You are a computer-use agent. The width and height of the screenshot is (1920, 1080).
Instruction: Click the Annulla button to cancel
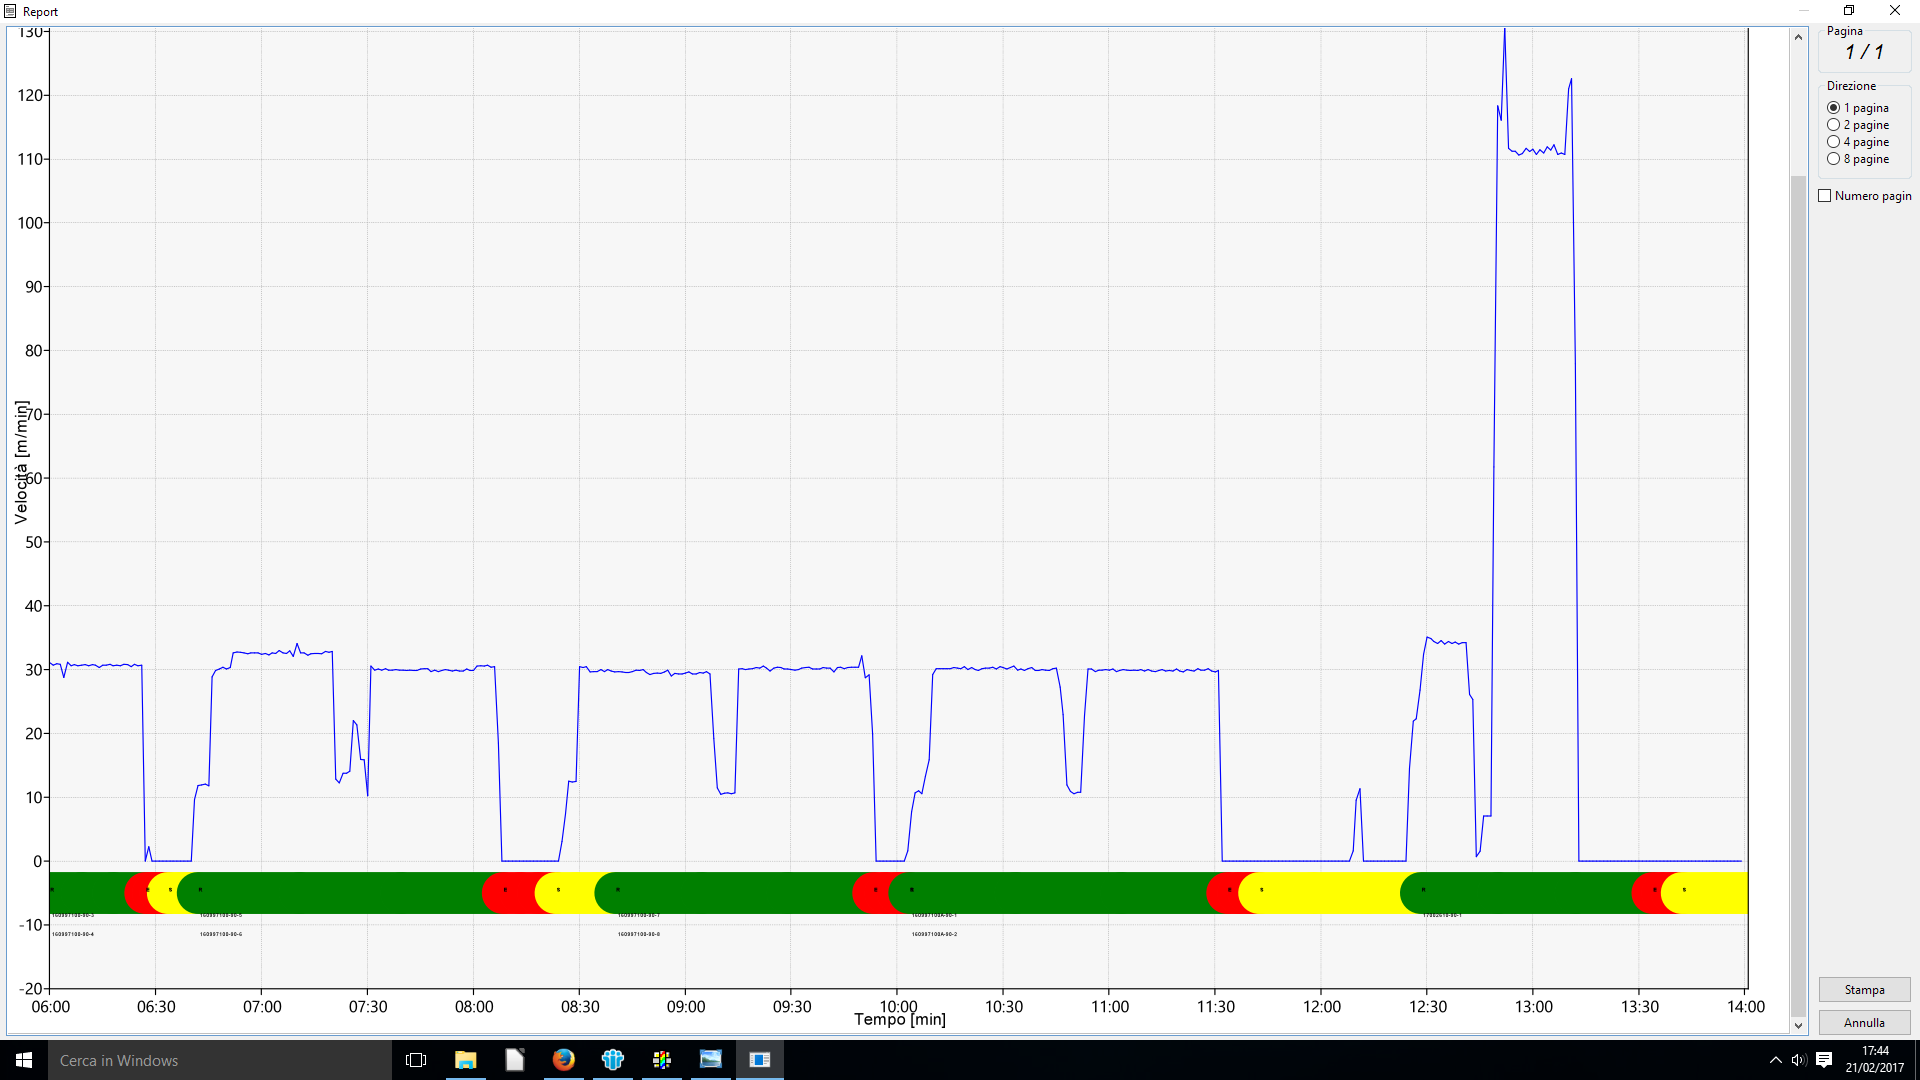(x=1864, y=1022)
